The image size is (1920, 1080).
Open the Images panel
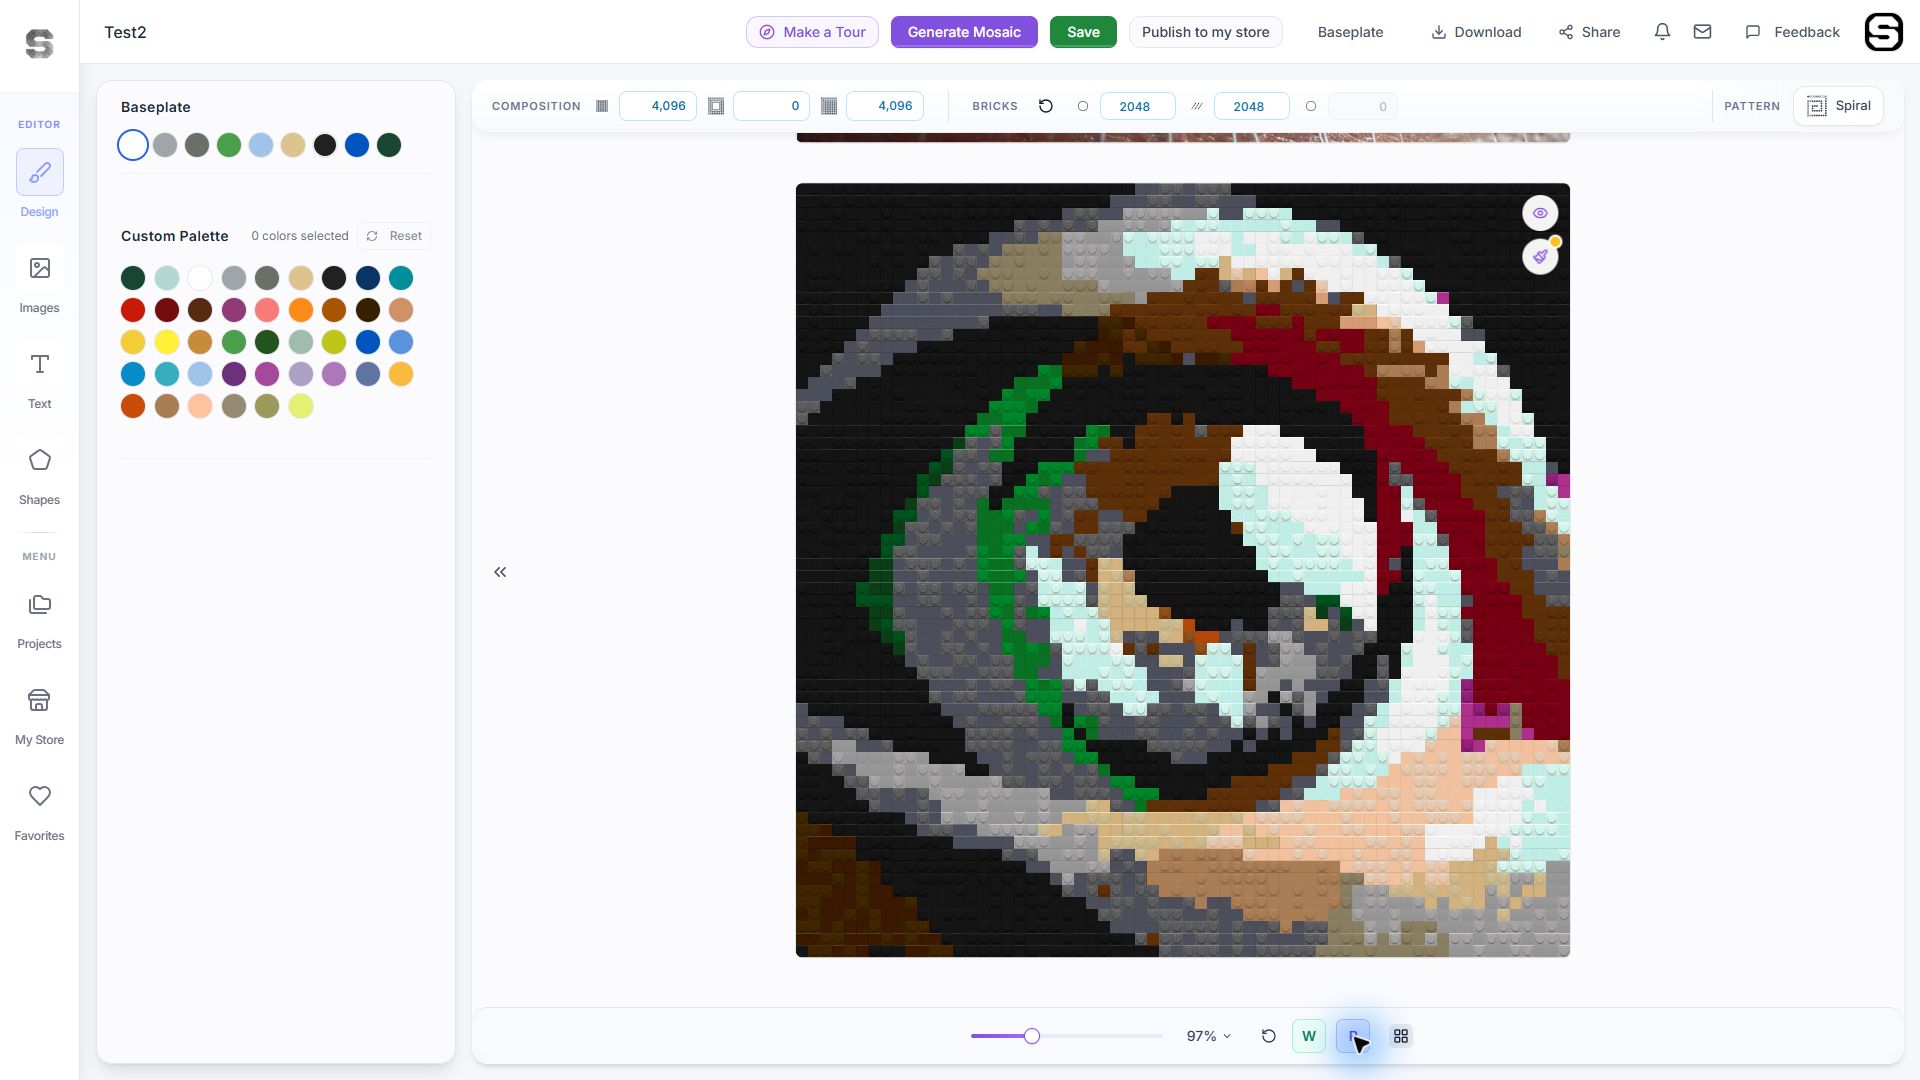click(x=39, y=281)
